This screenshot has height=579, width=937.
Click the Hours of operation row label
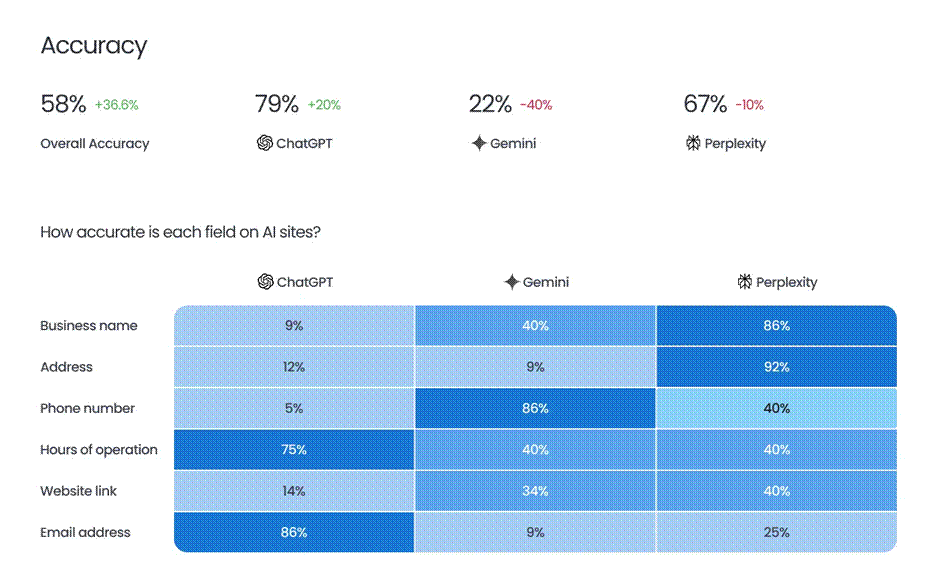pos(99,450)
